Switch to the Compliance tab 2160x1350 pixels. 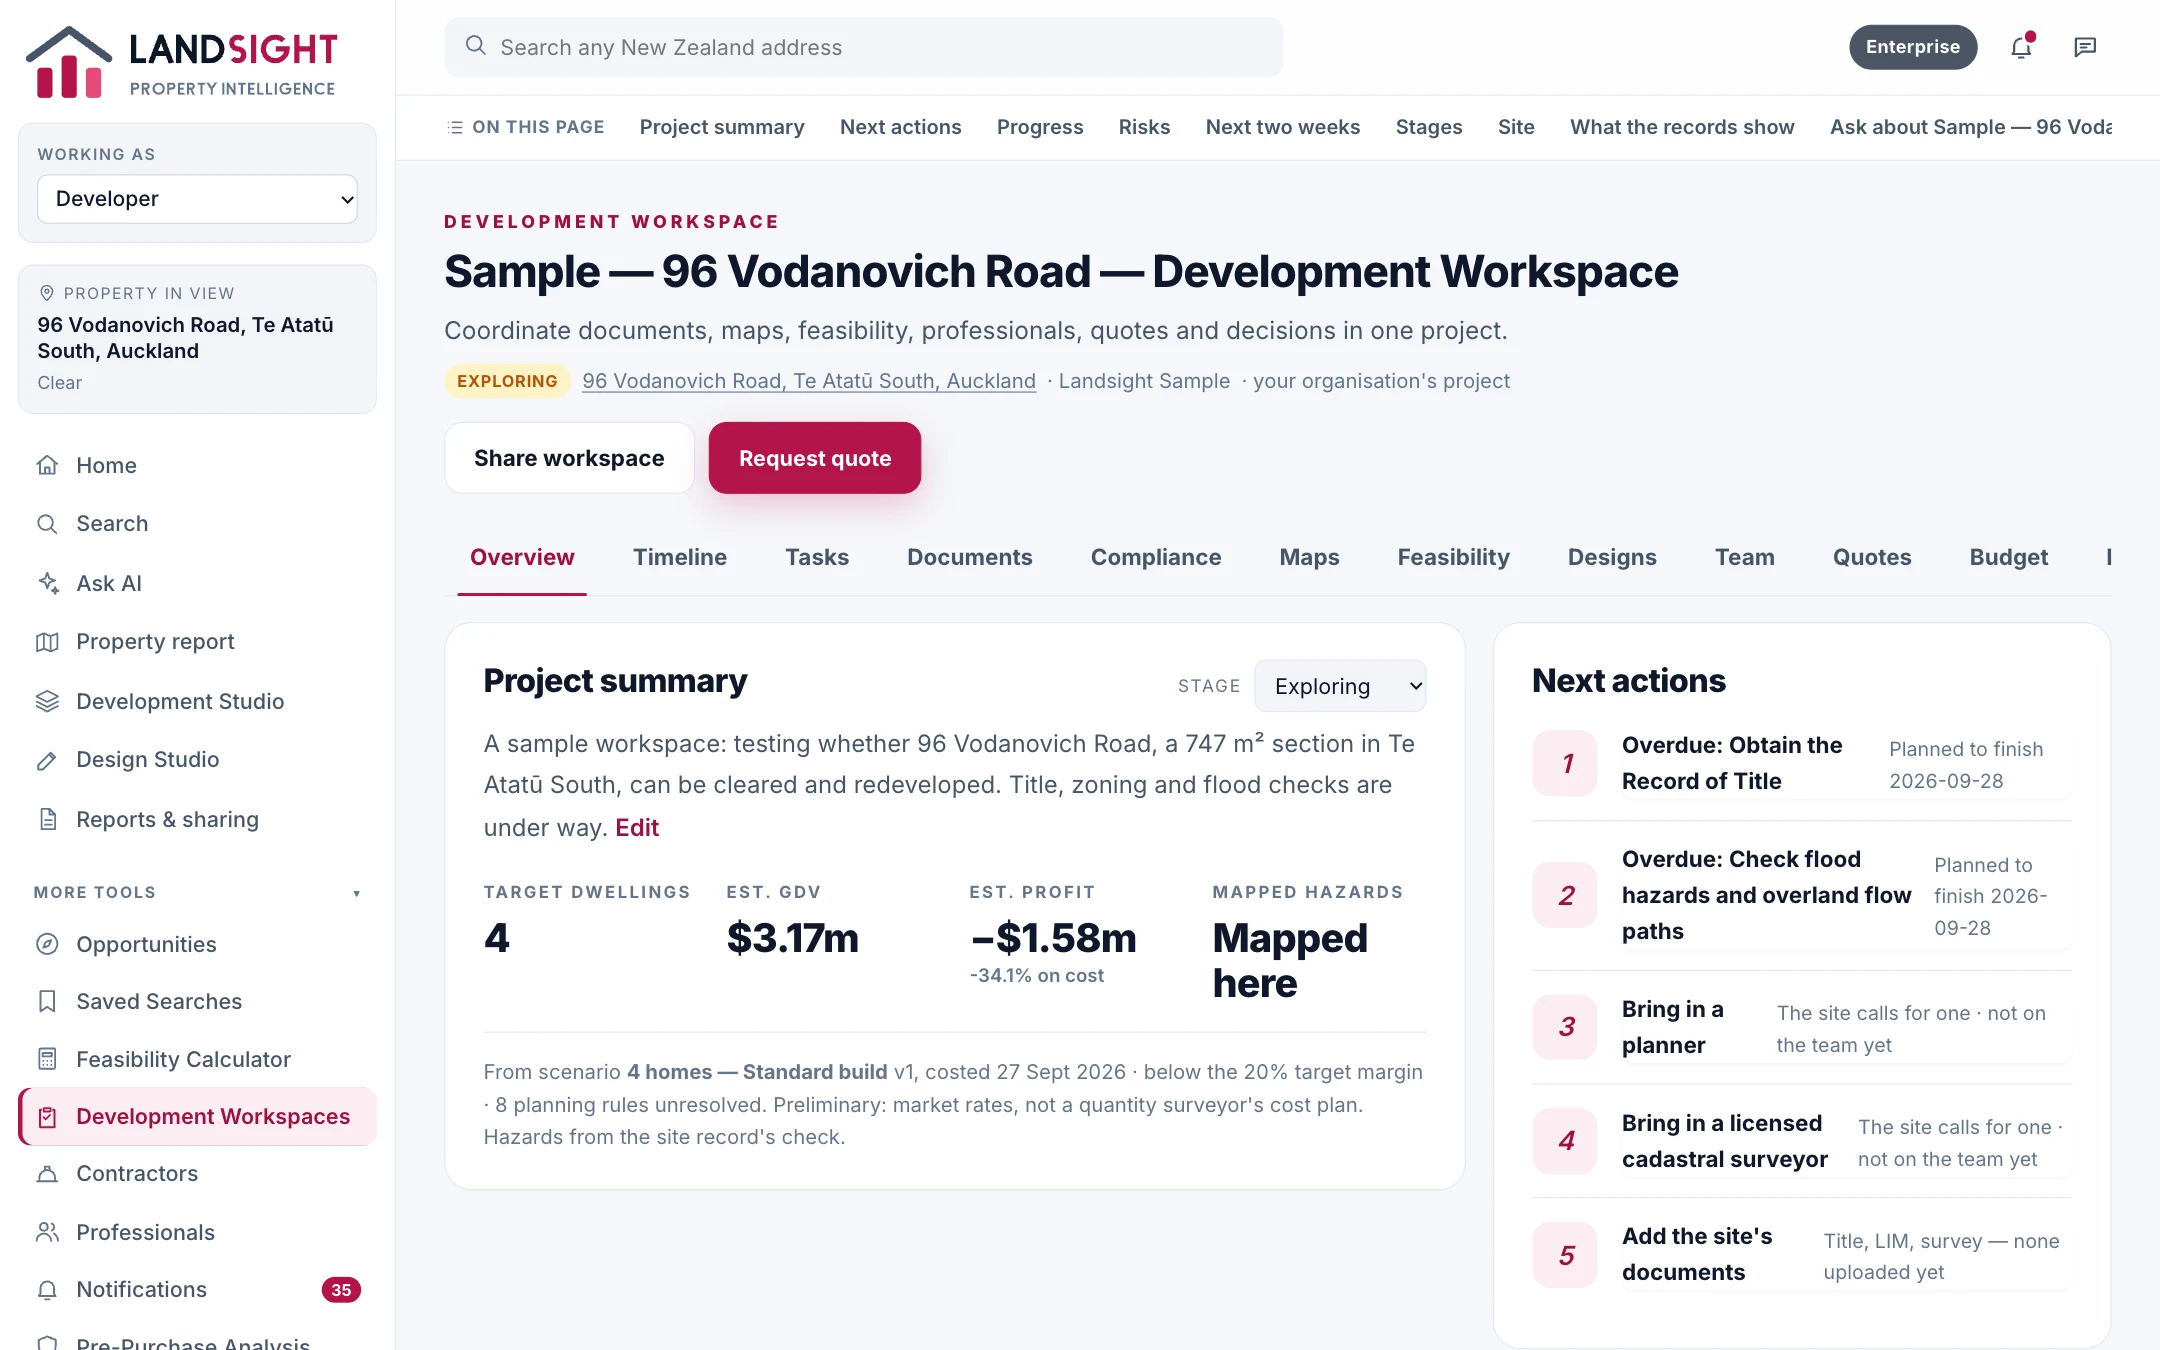coord(1156,557)
